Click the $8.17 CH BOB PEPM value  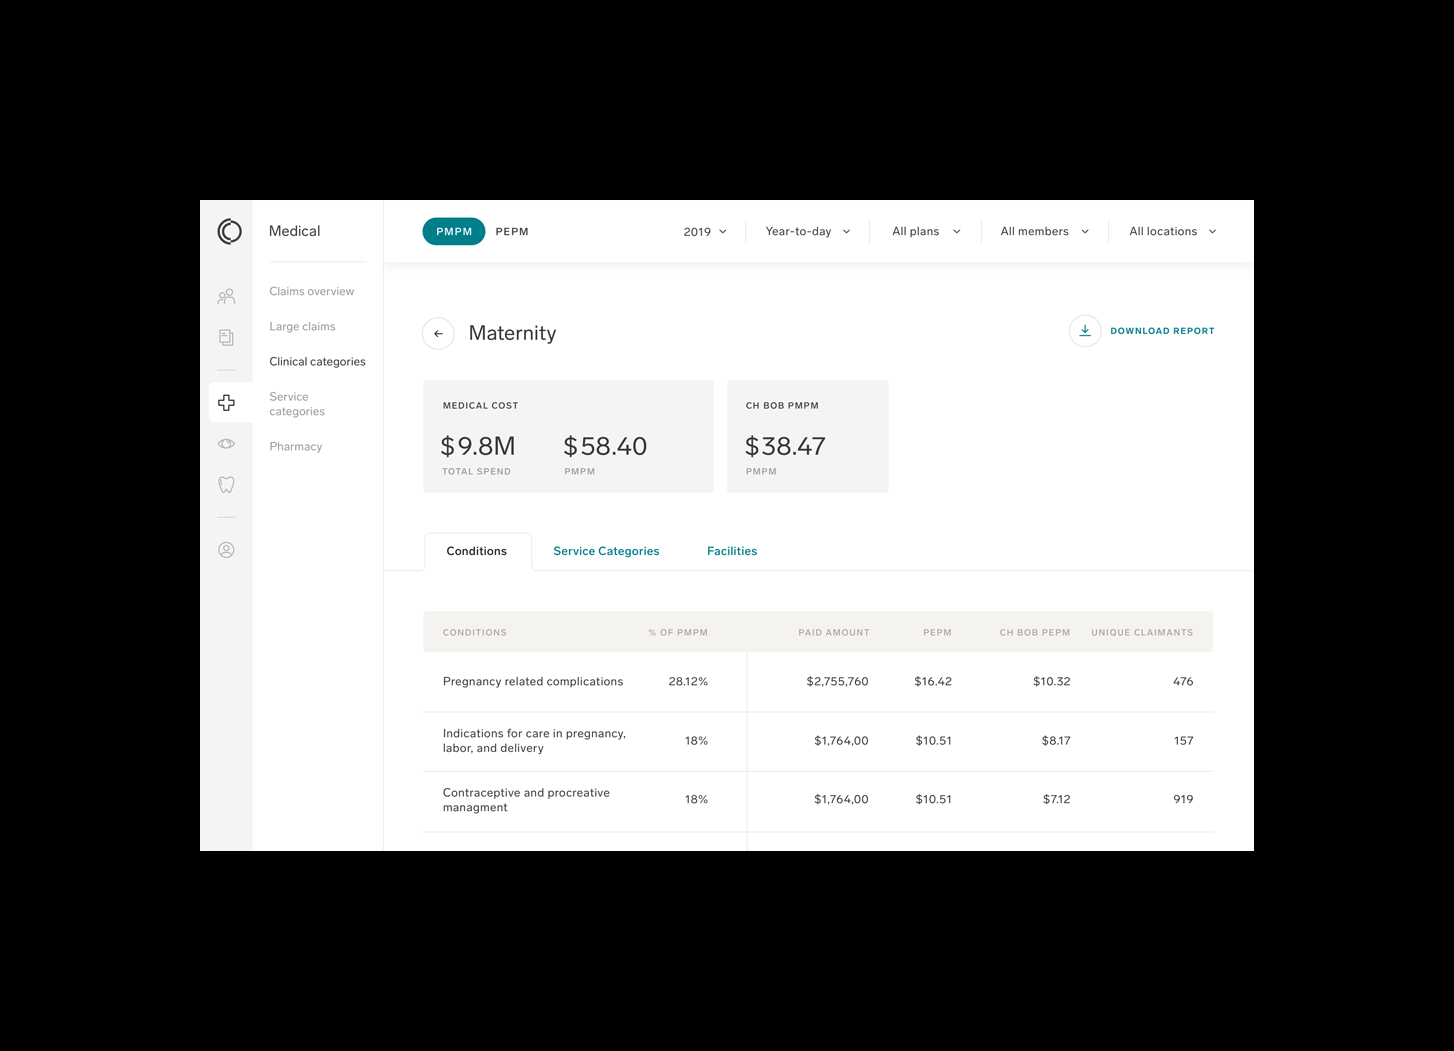click(1056, 741)
